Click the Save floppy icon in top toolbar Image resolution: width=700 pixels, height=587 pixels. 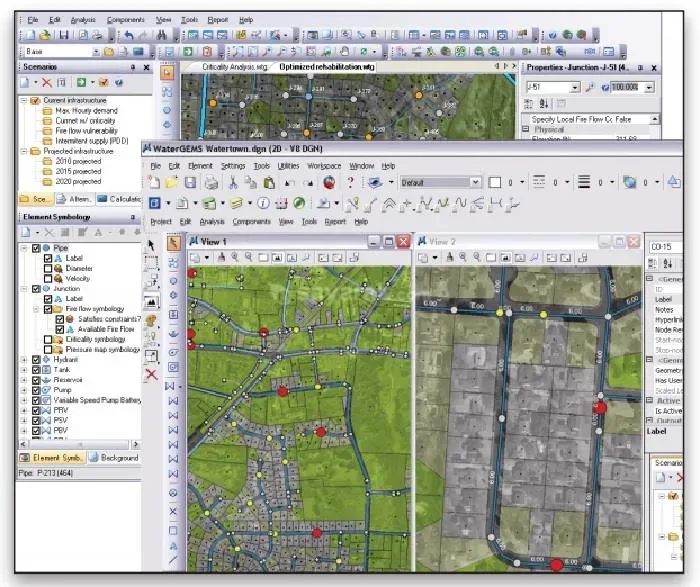[x=64, y=34]
